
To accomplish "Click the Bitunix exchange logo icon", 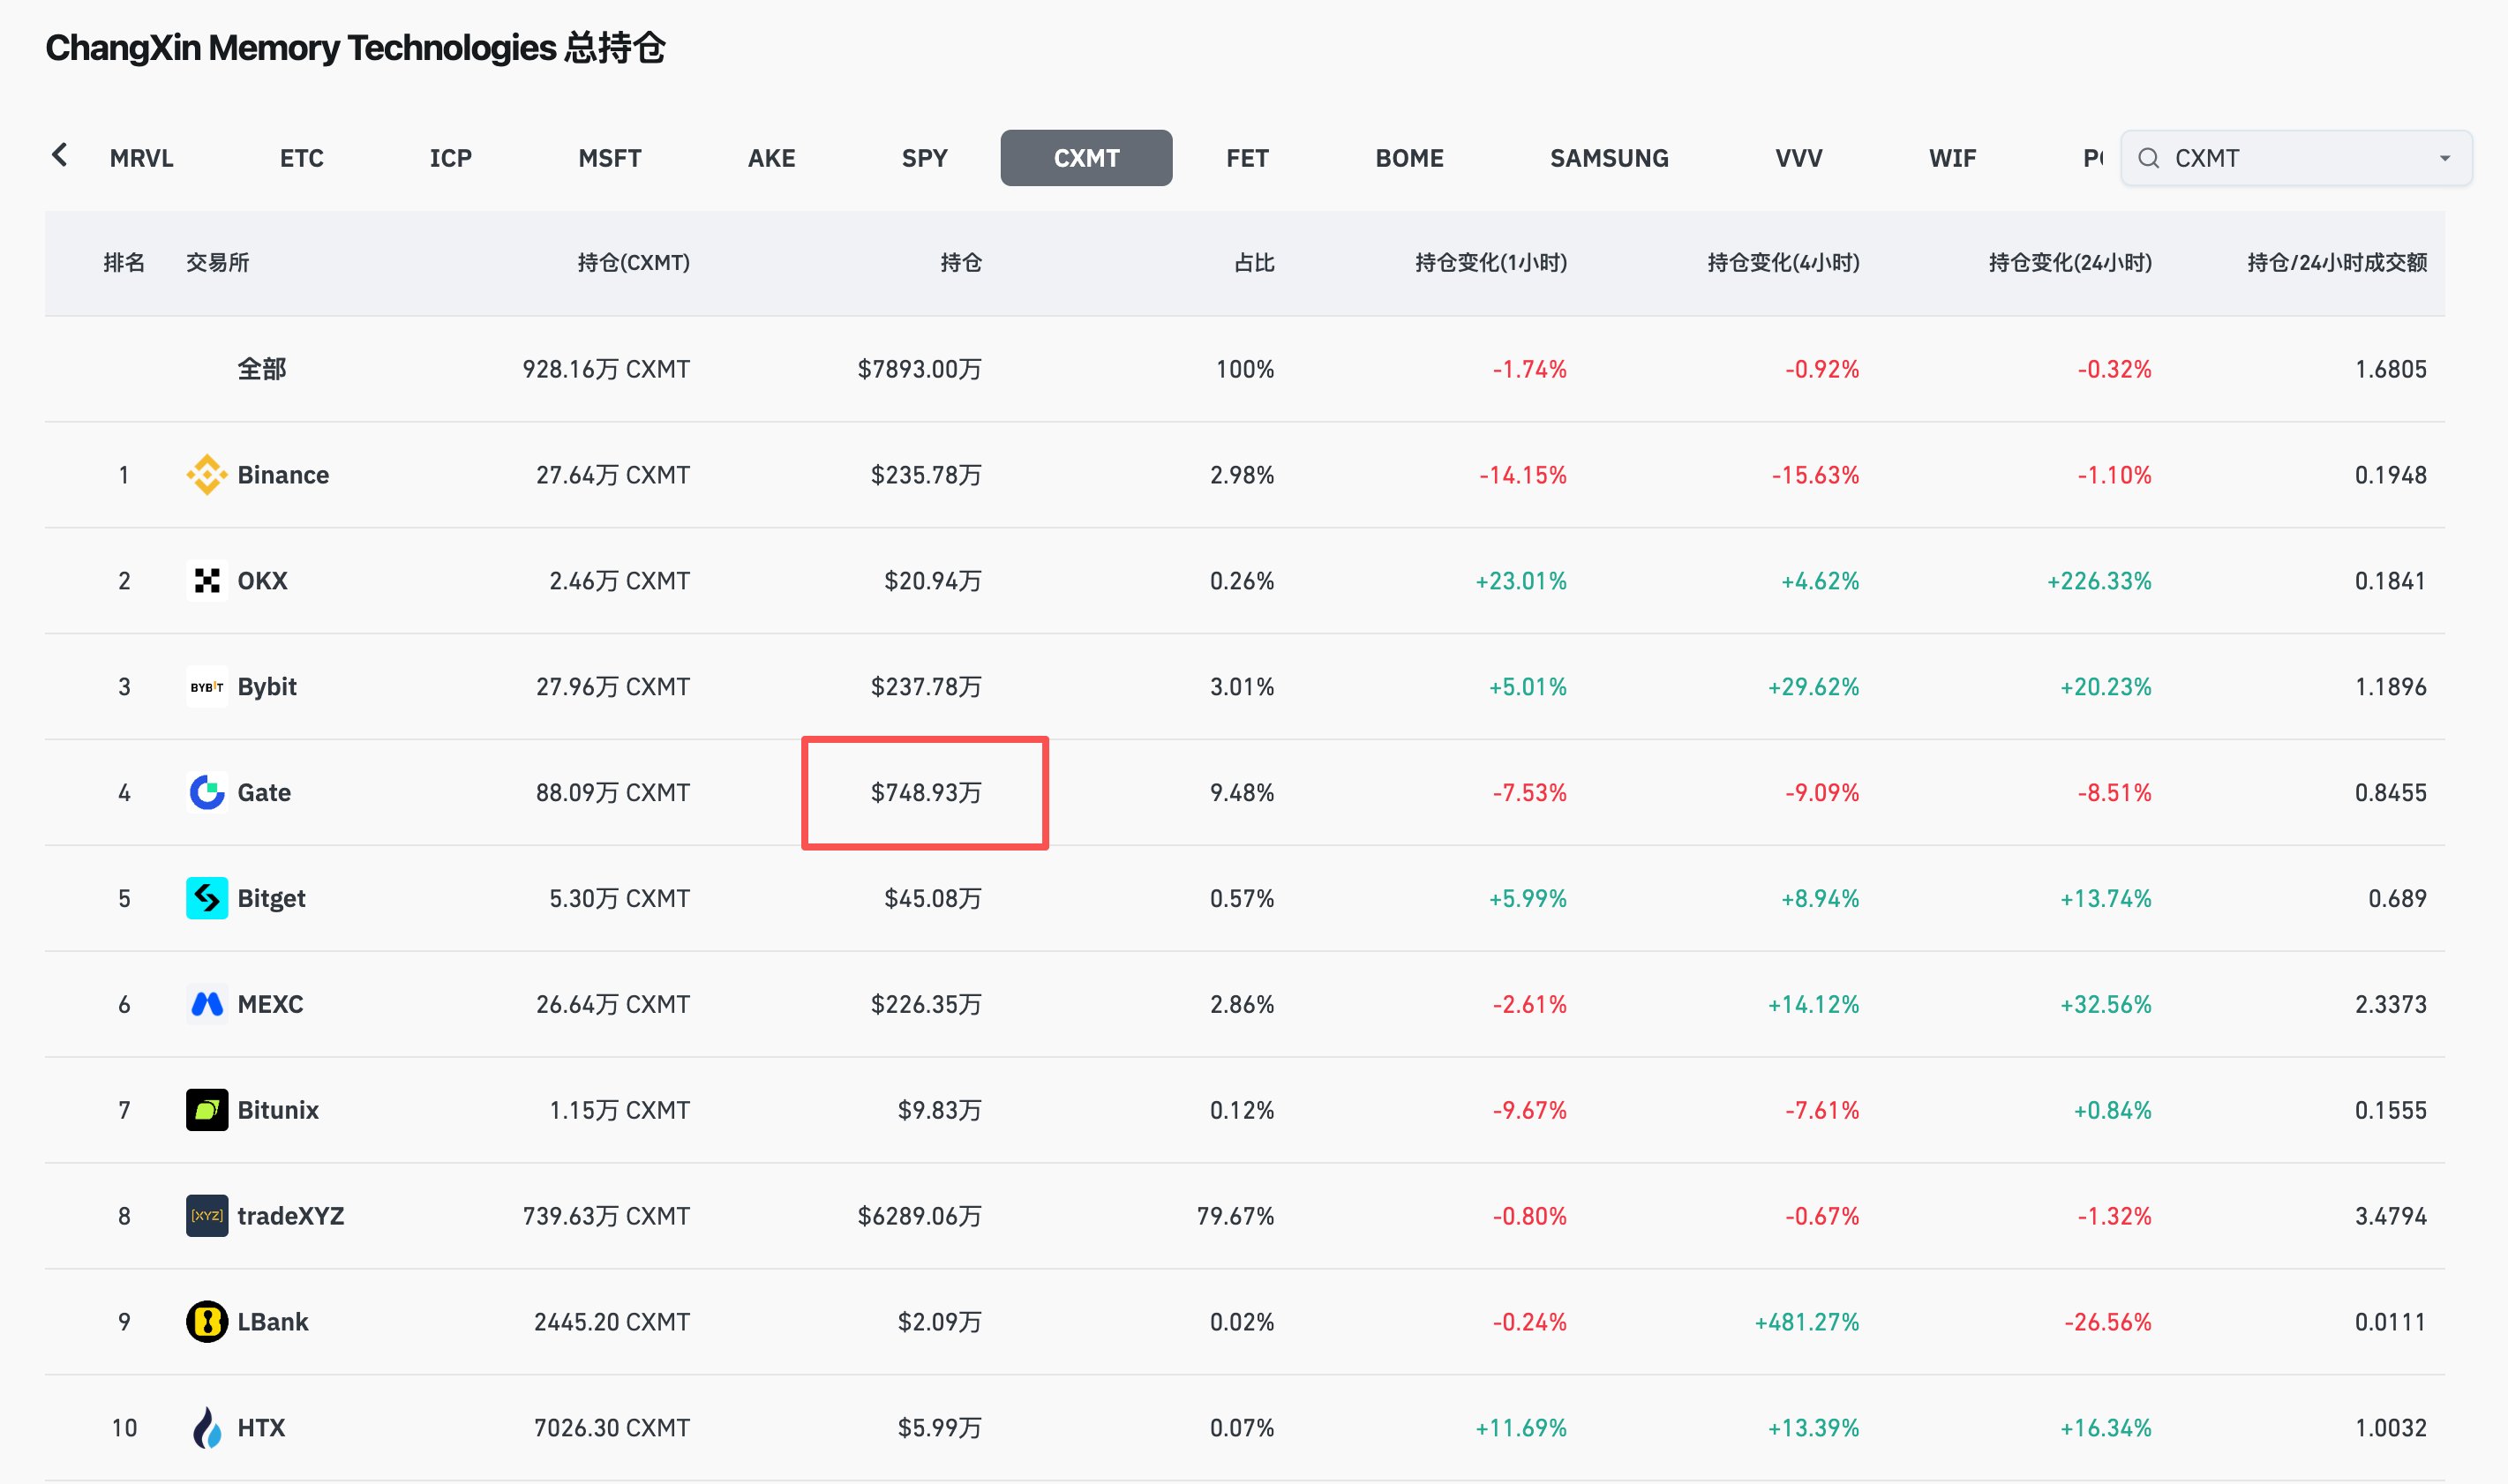I will point(207,1110).
